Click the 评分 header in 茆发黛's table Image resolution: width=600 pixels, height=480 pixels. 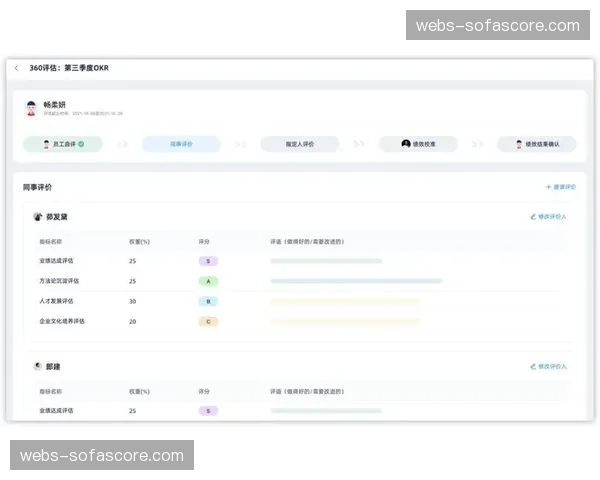pos(204,242)
